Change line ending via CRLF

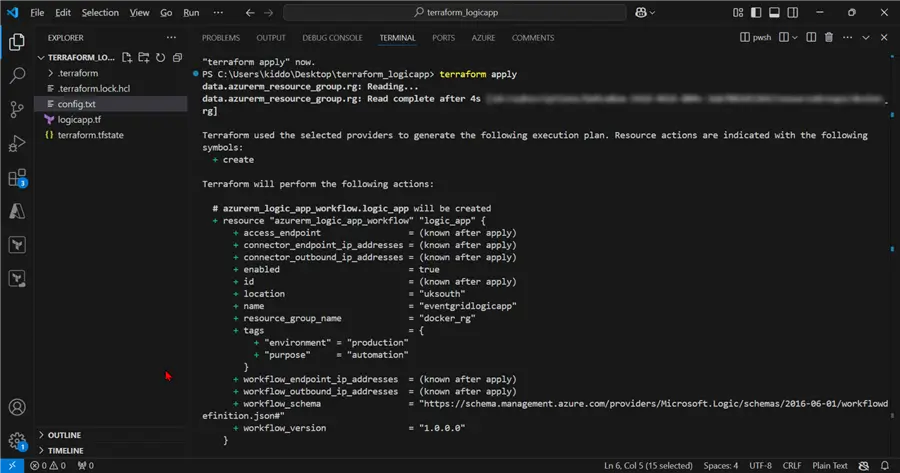(x=792, y=466)
